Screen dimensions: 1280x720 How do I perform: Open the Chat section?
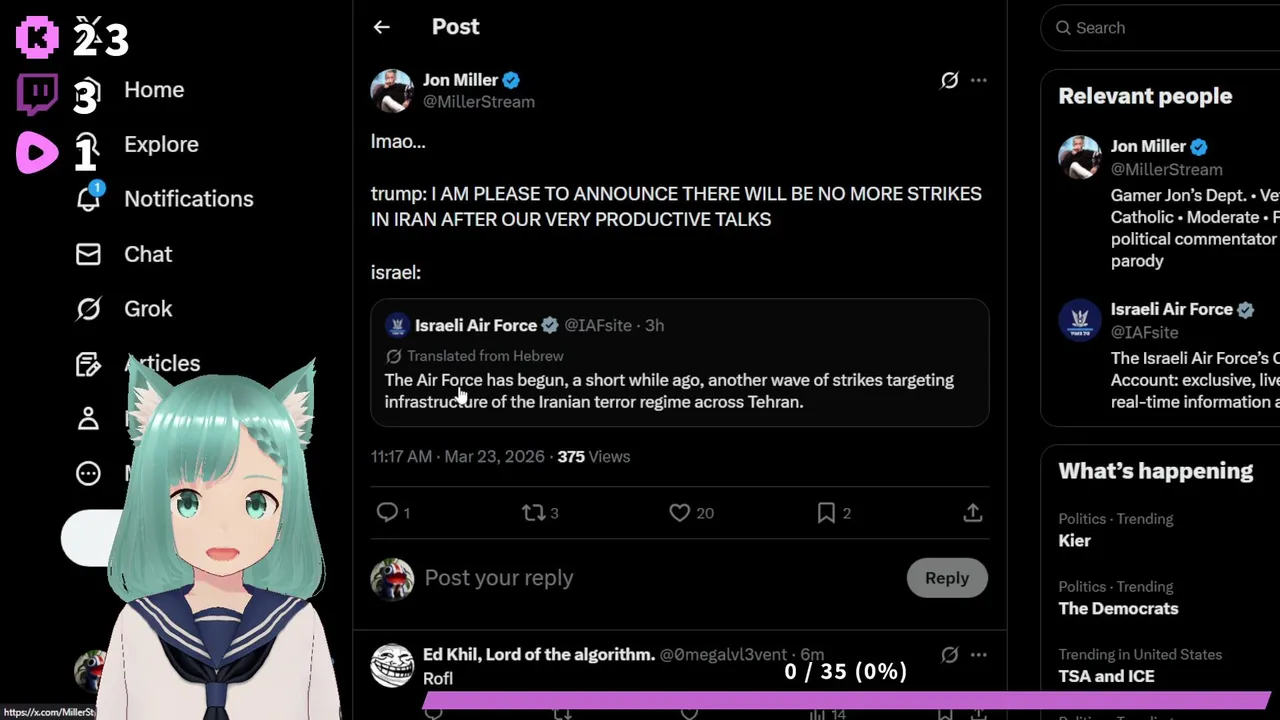(147, 254)
